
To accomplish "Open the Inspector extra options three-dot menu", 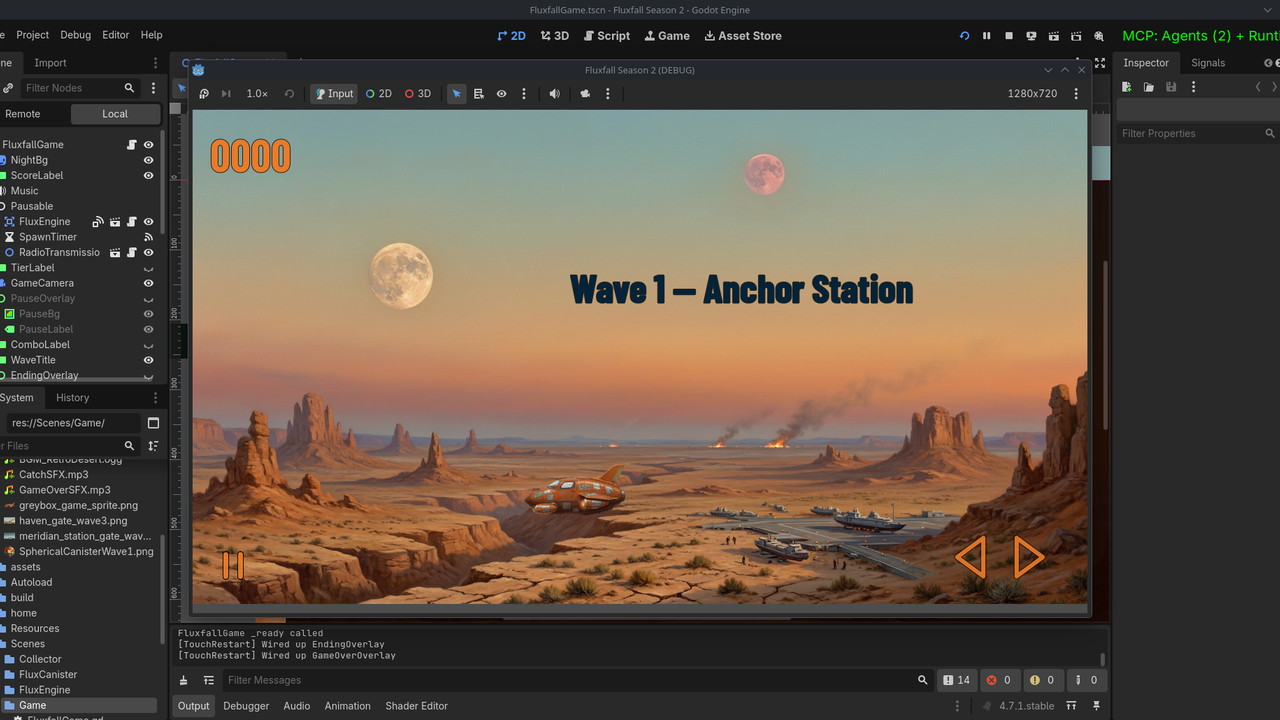I will 1193,87.
